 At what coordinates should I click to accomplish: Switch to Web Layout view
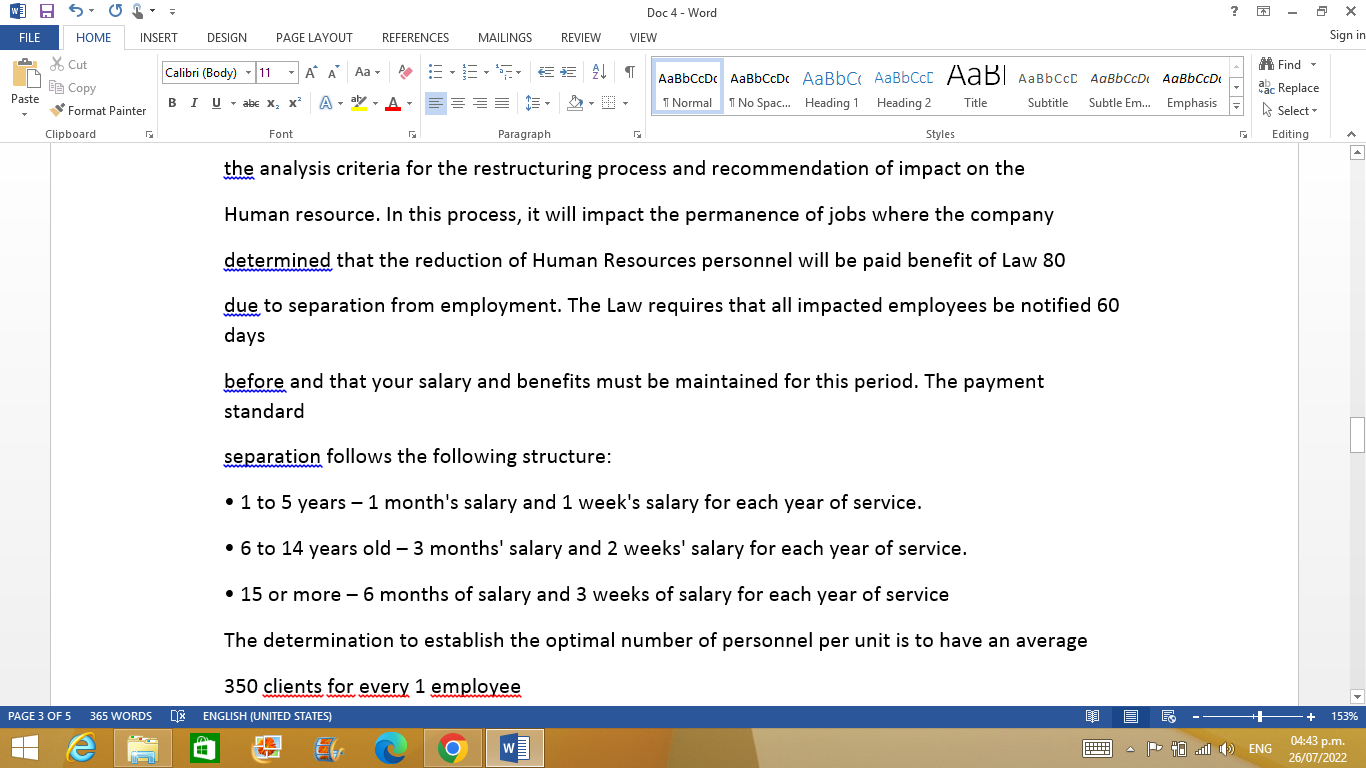[1168, 716]
